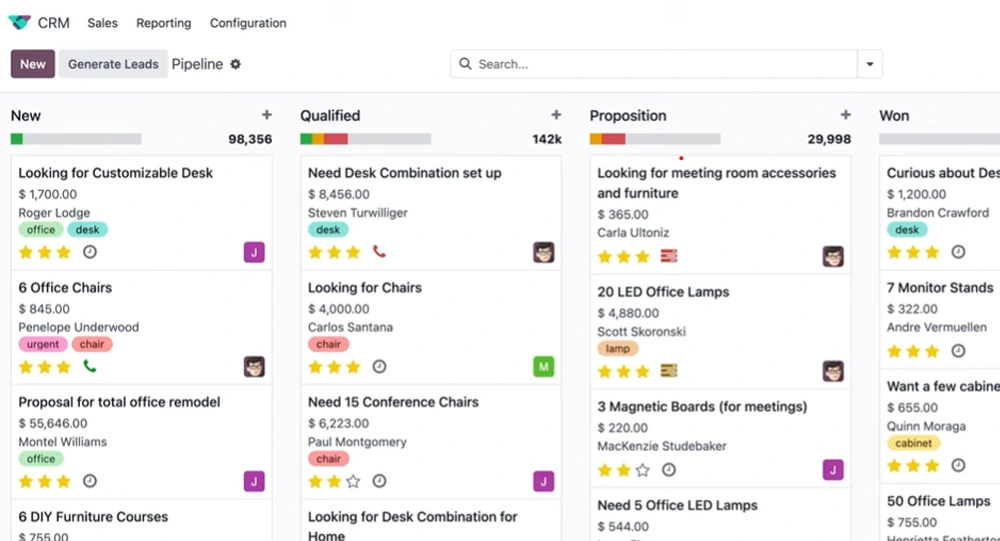Open activity clock on Proposal for total office remodel

(90, 481)
